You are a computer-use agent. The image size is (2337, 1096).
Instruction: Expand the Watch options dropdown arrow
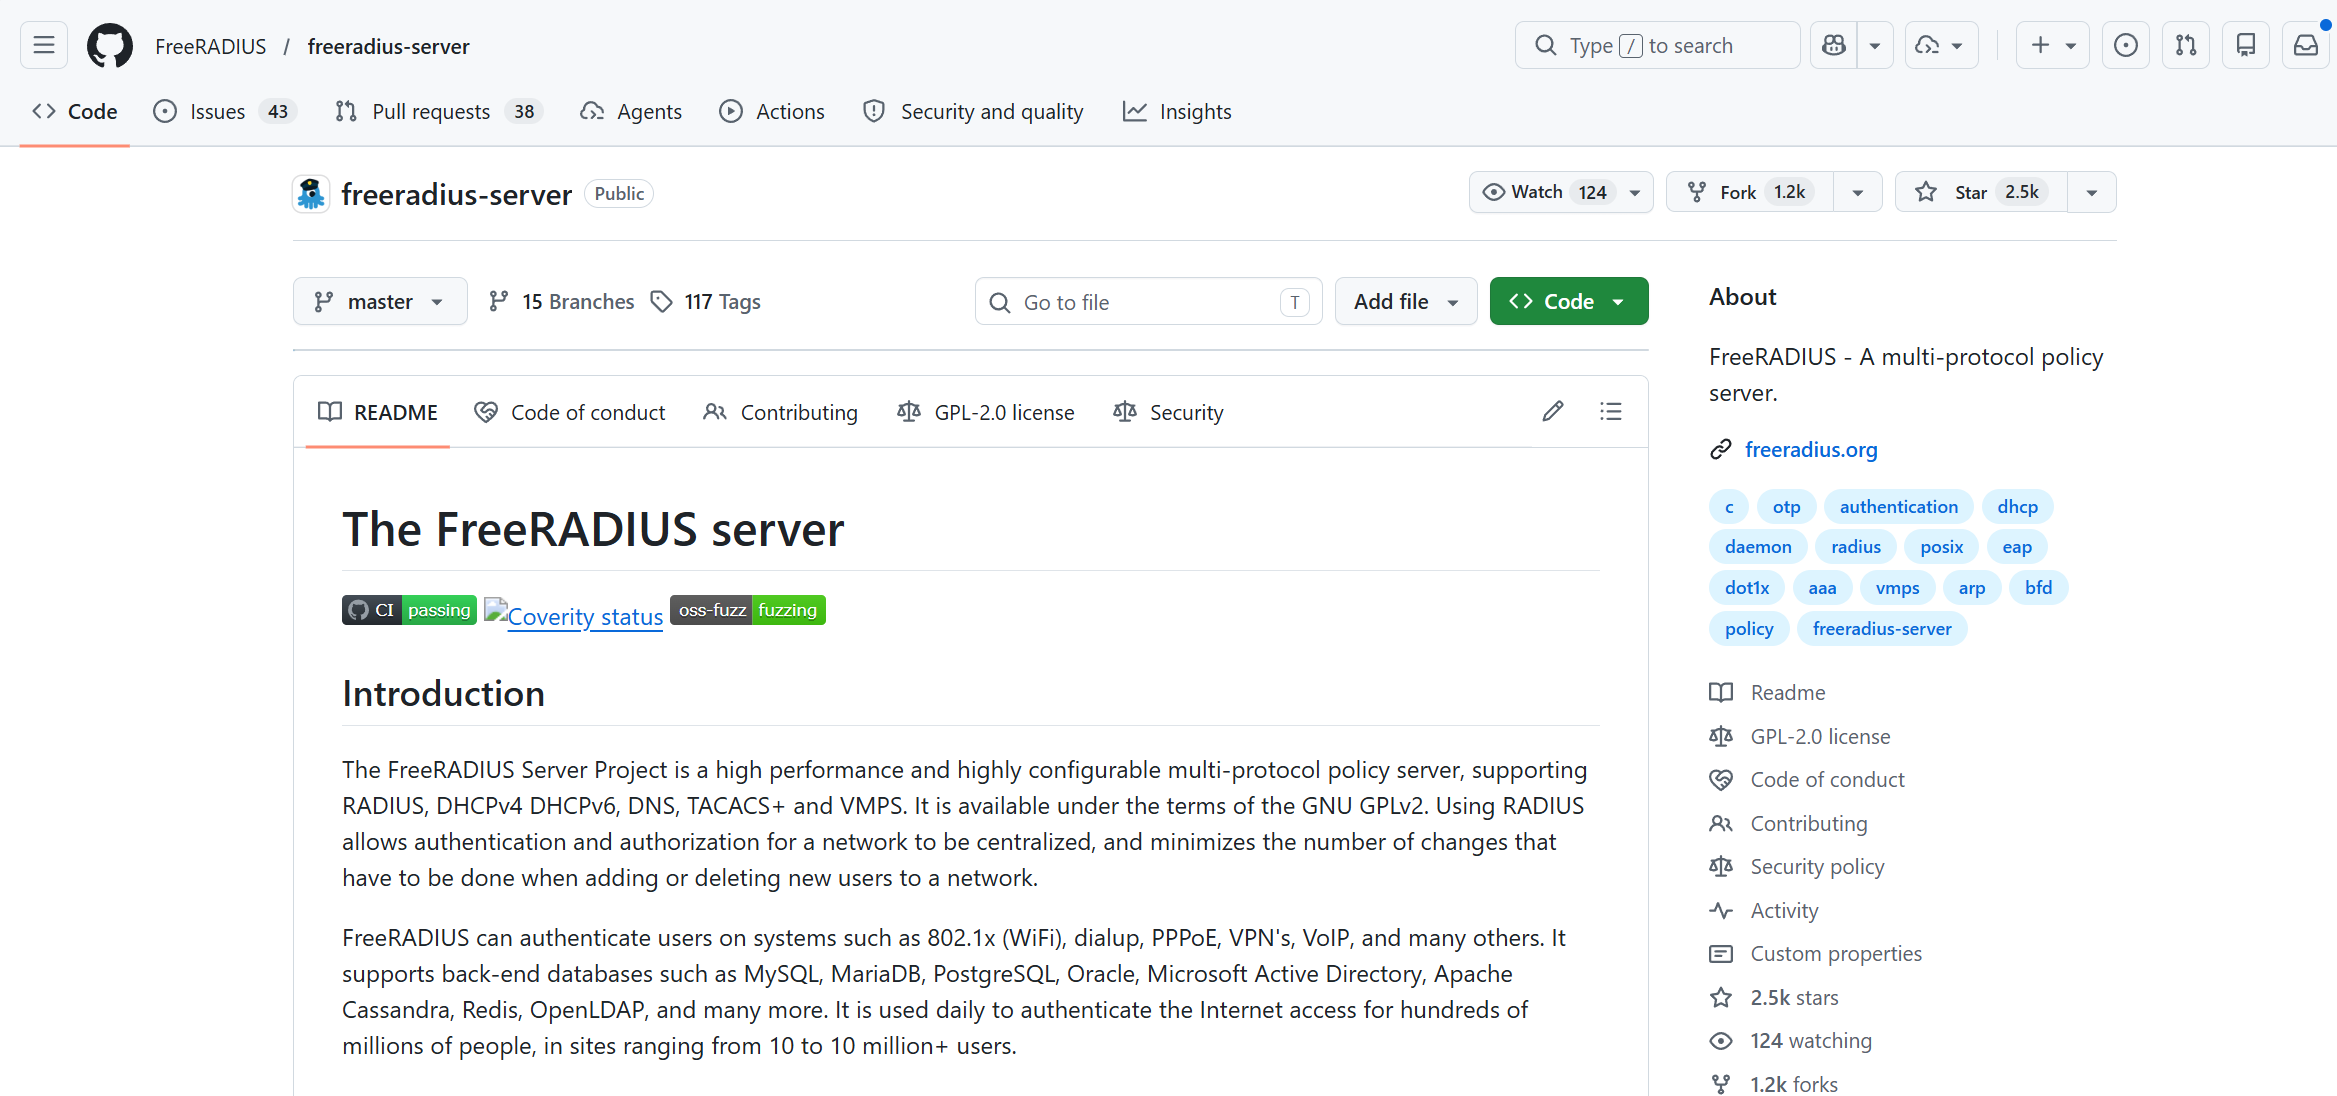(x=1635, y=192)
